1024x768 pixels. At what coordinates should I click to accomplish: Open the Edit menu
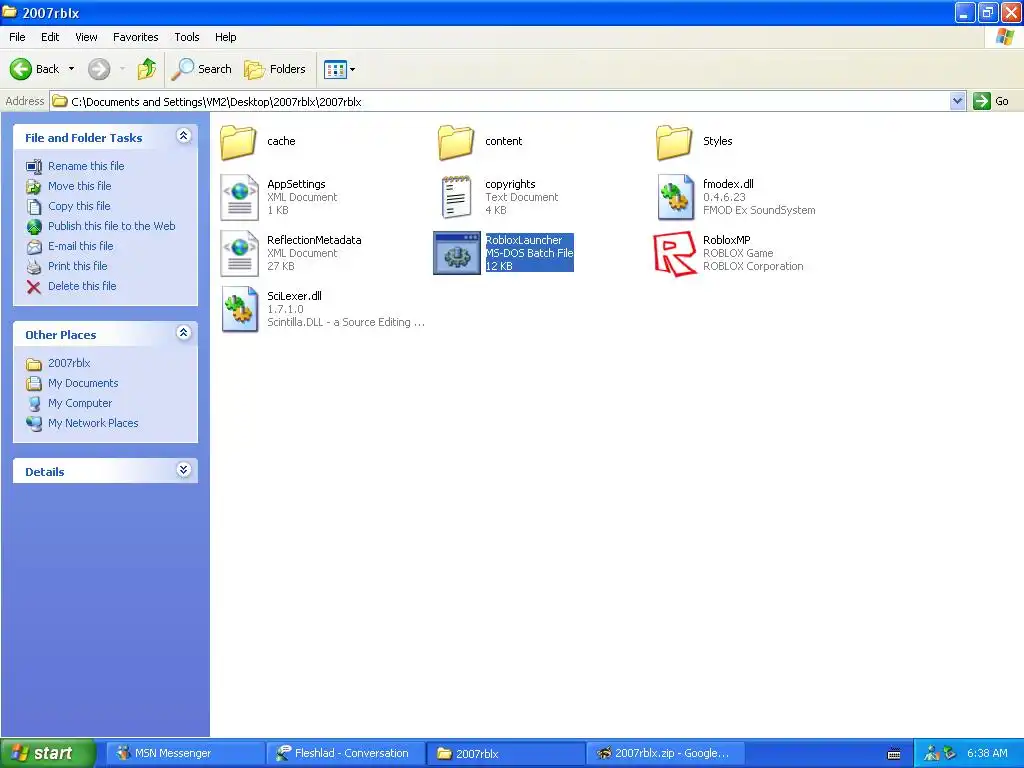[x=50, y=37]
